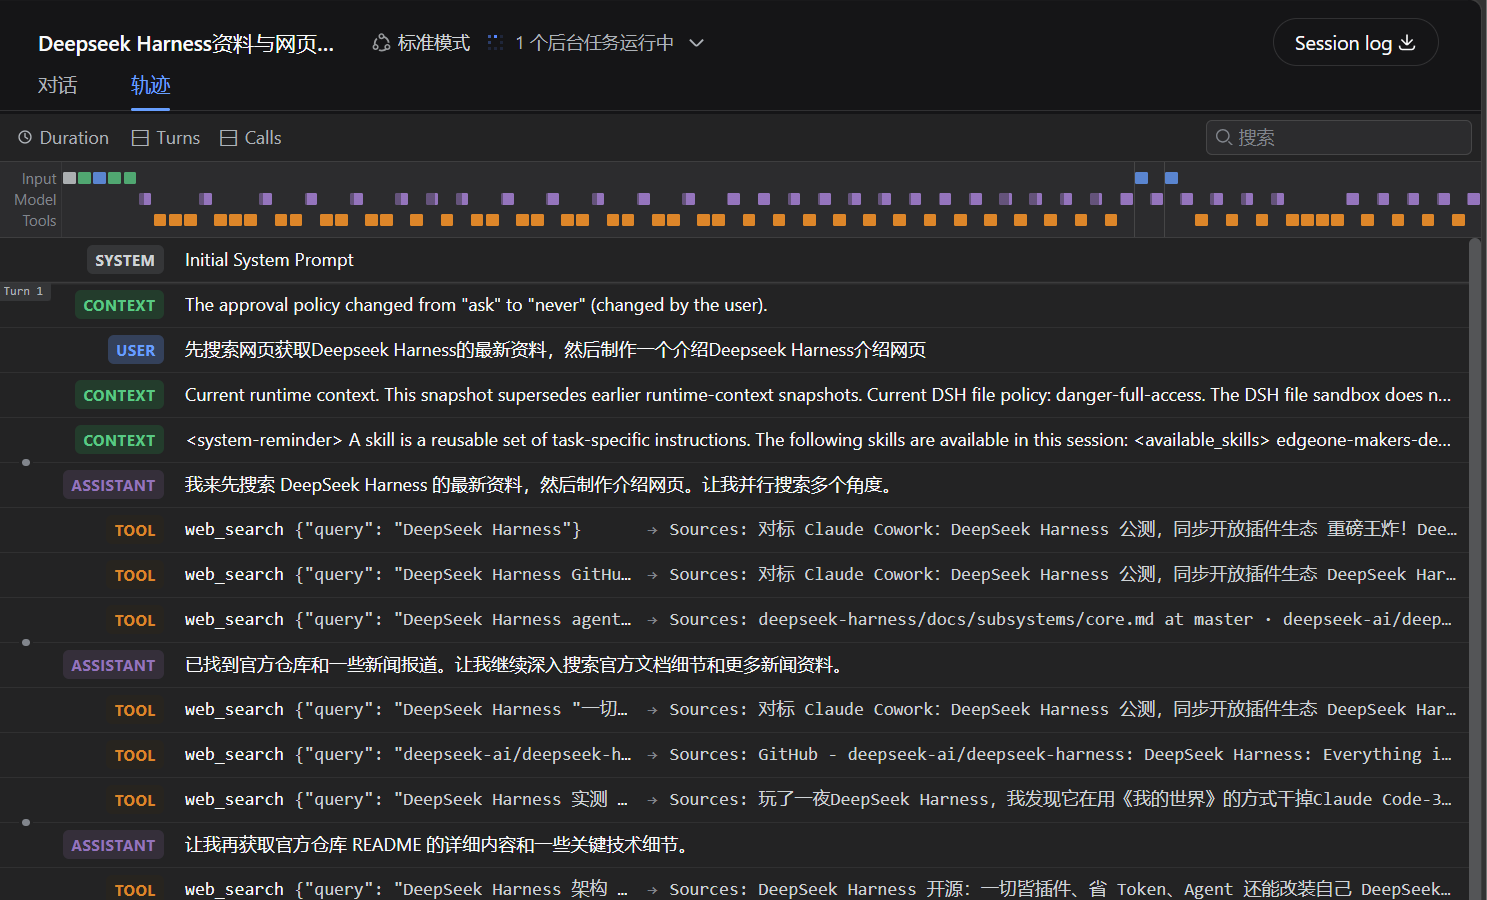1487x900 pixels.
Task: Open the USER message row 先搜索网页获取
Action: [734, 350]
